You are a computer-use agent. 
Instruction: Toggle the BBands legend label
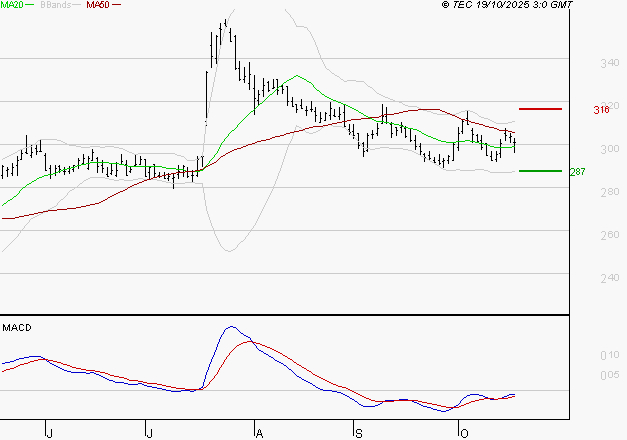click(54, 5)
